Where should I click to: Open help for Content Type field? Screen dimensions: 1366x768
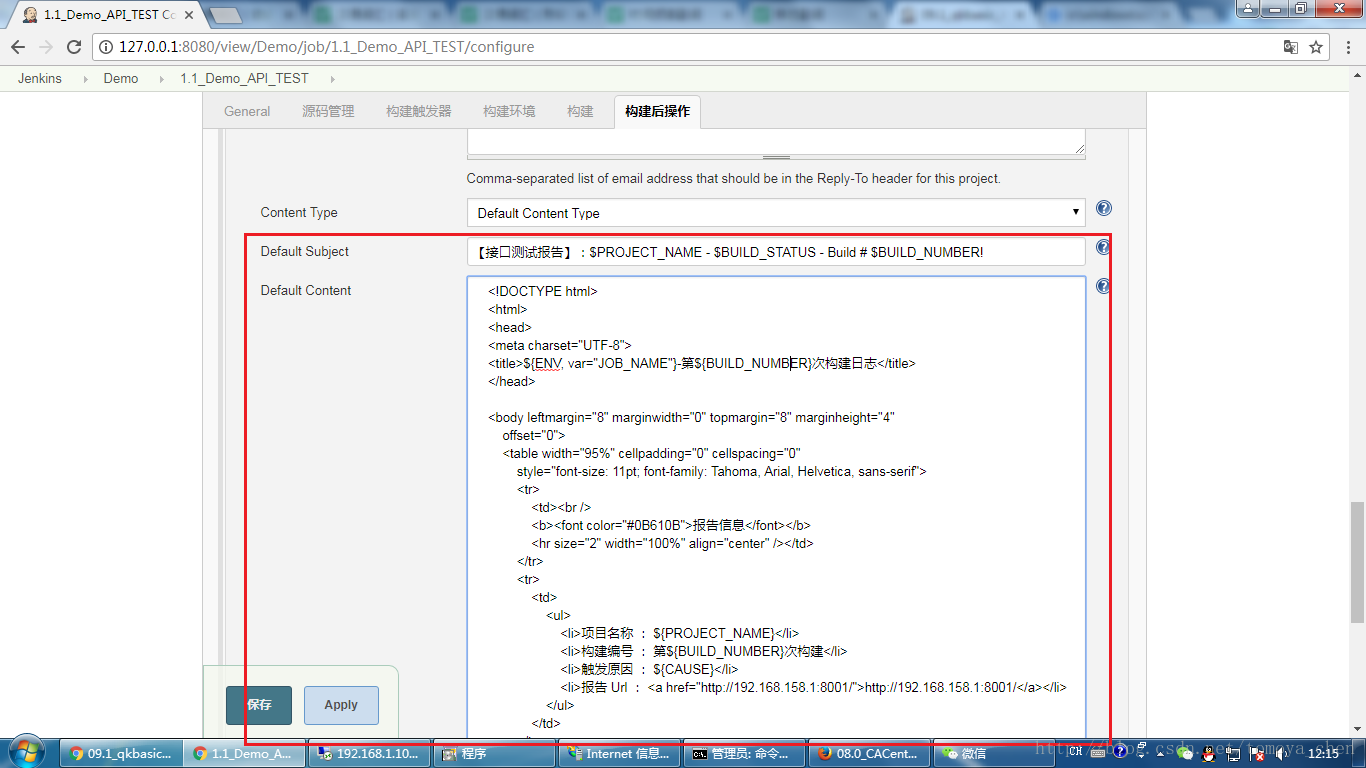tap(1104, 208)
